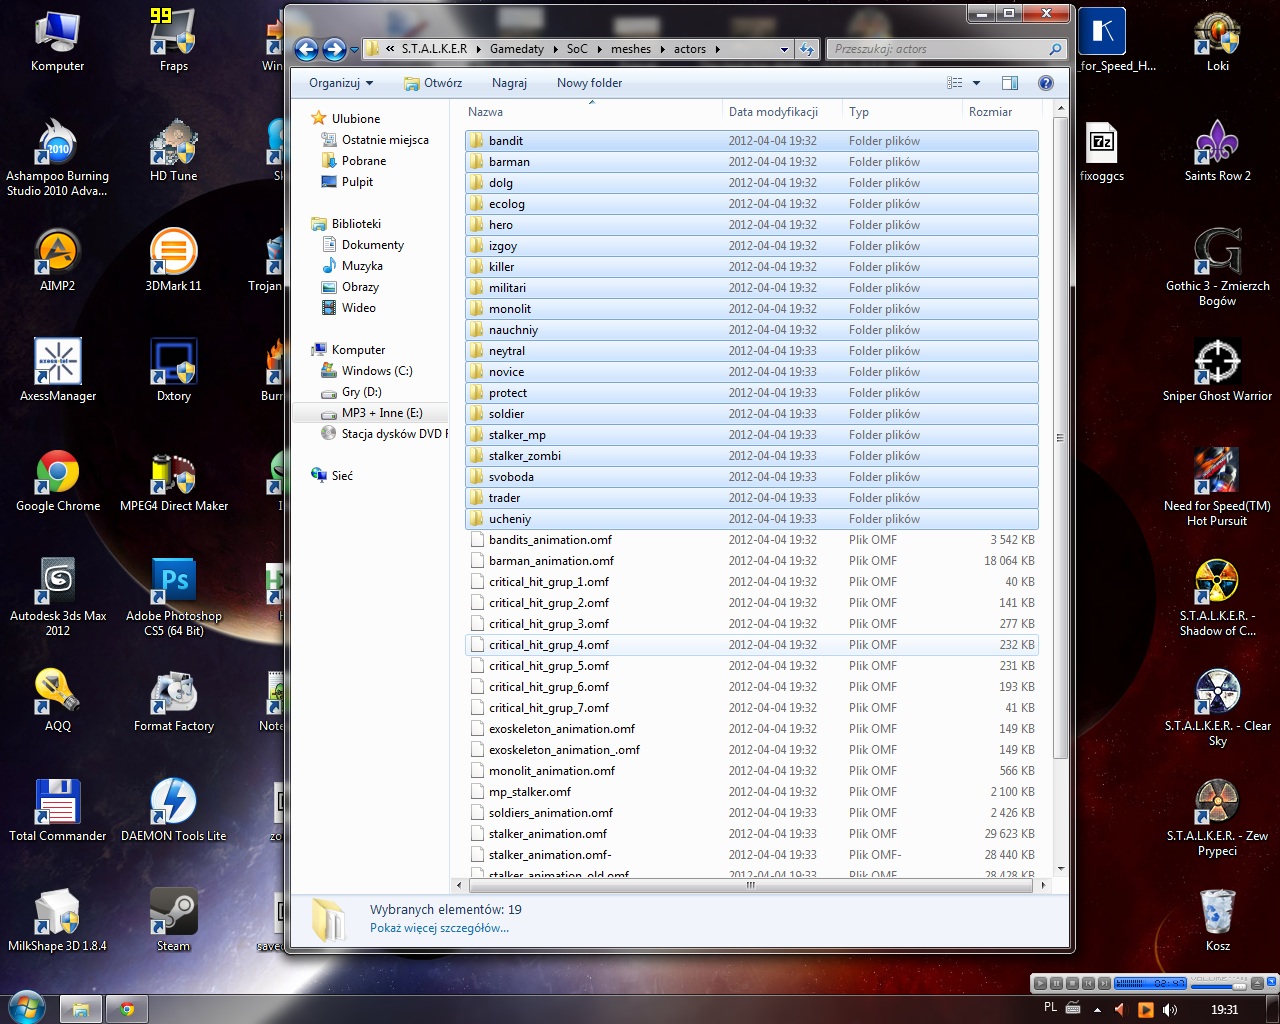Open Ostatnie miejsca in the sidebar
1280x1024 pixels.
pos(385,140)
